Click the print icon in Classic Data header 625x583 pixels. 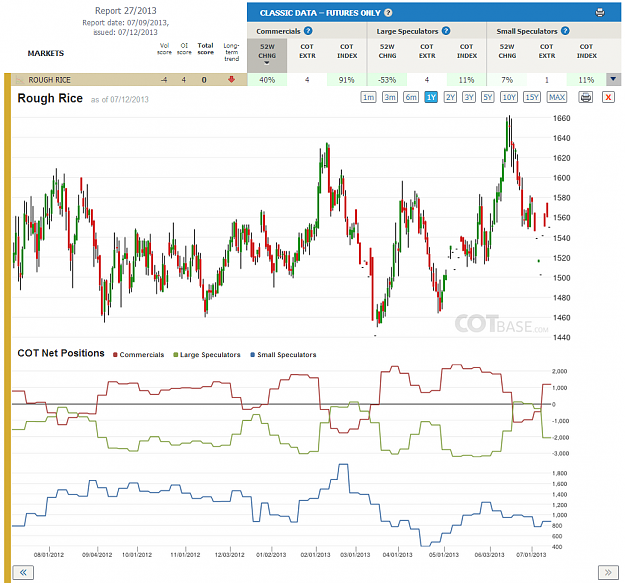[599, 13]
